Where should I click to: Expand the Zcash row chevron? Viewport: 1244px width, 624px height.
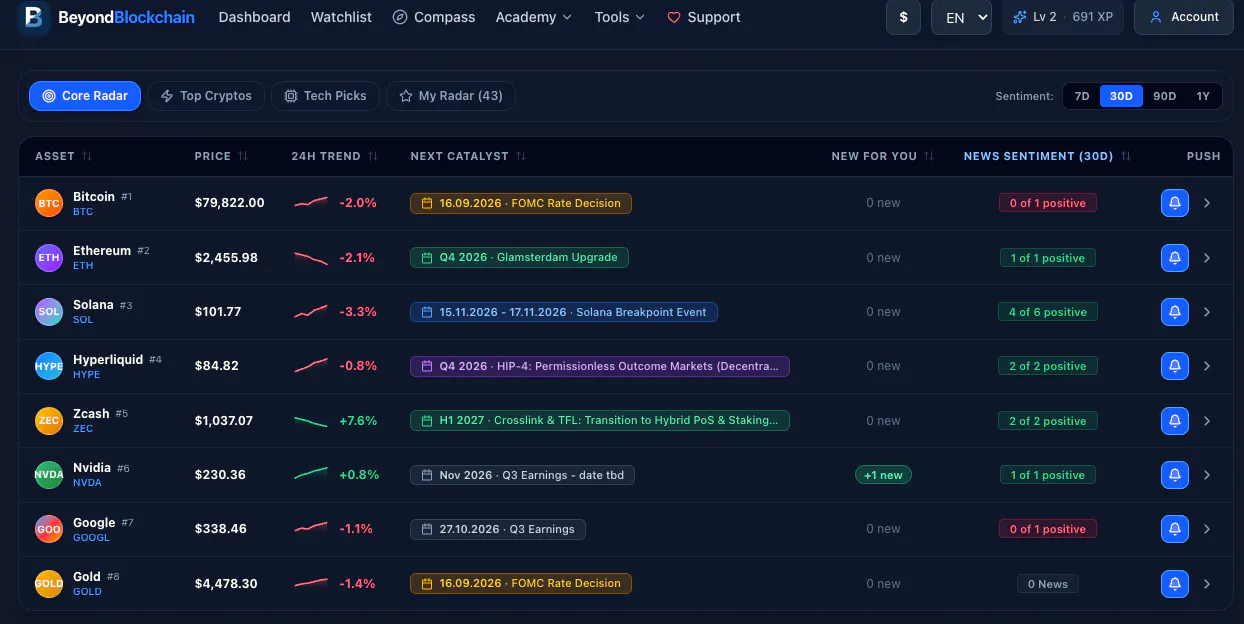1207,421
